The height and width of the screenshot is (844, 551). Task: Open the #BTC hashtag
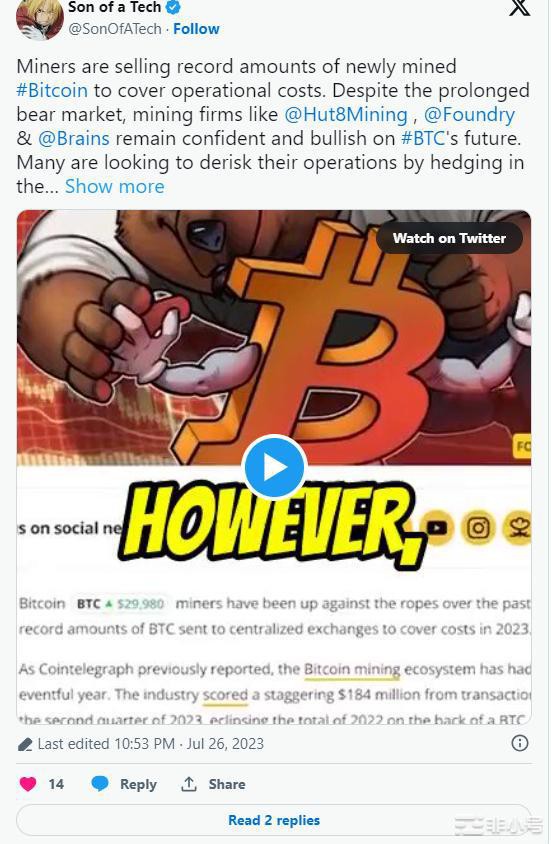click(423, 138)
